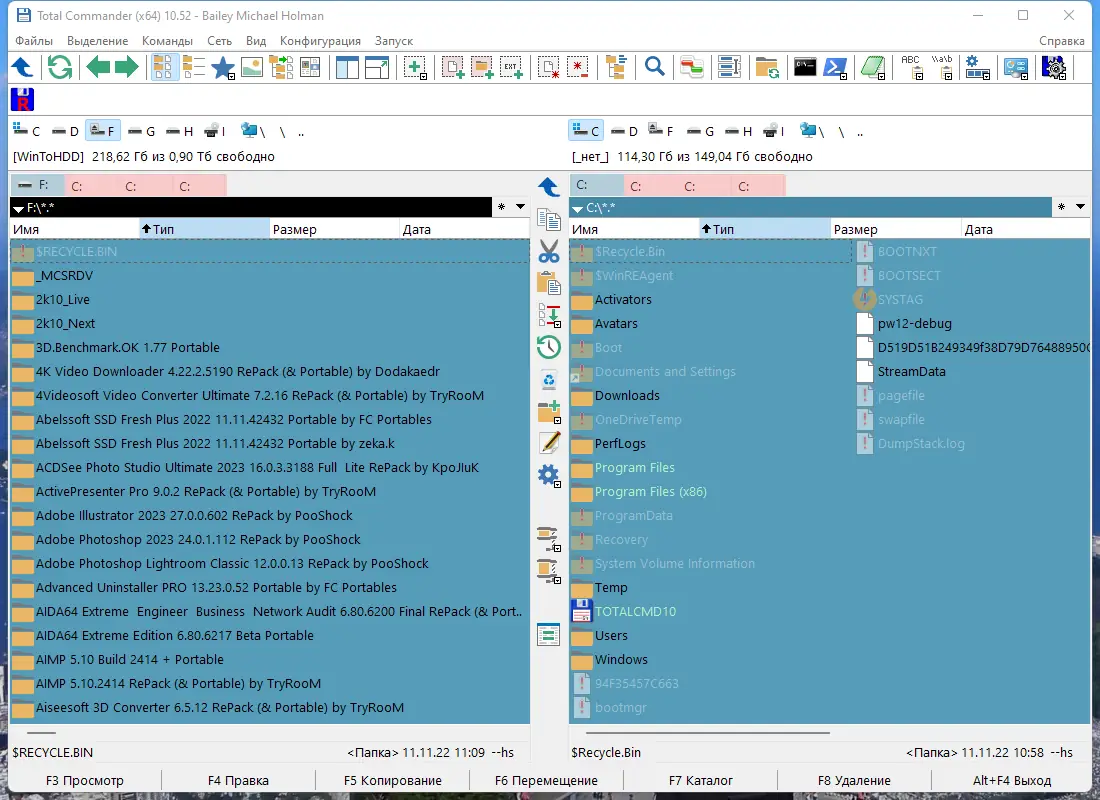Switch to left panel F: tab
The width and height of the screenshot is (1100, 800).
[x=38, y=185]
